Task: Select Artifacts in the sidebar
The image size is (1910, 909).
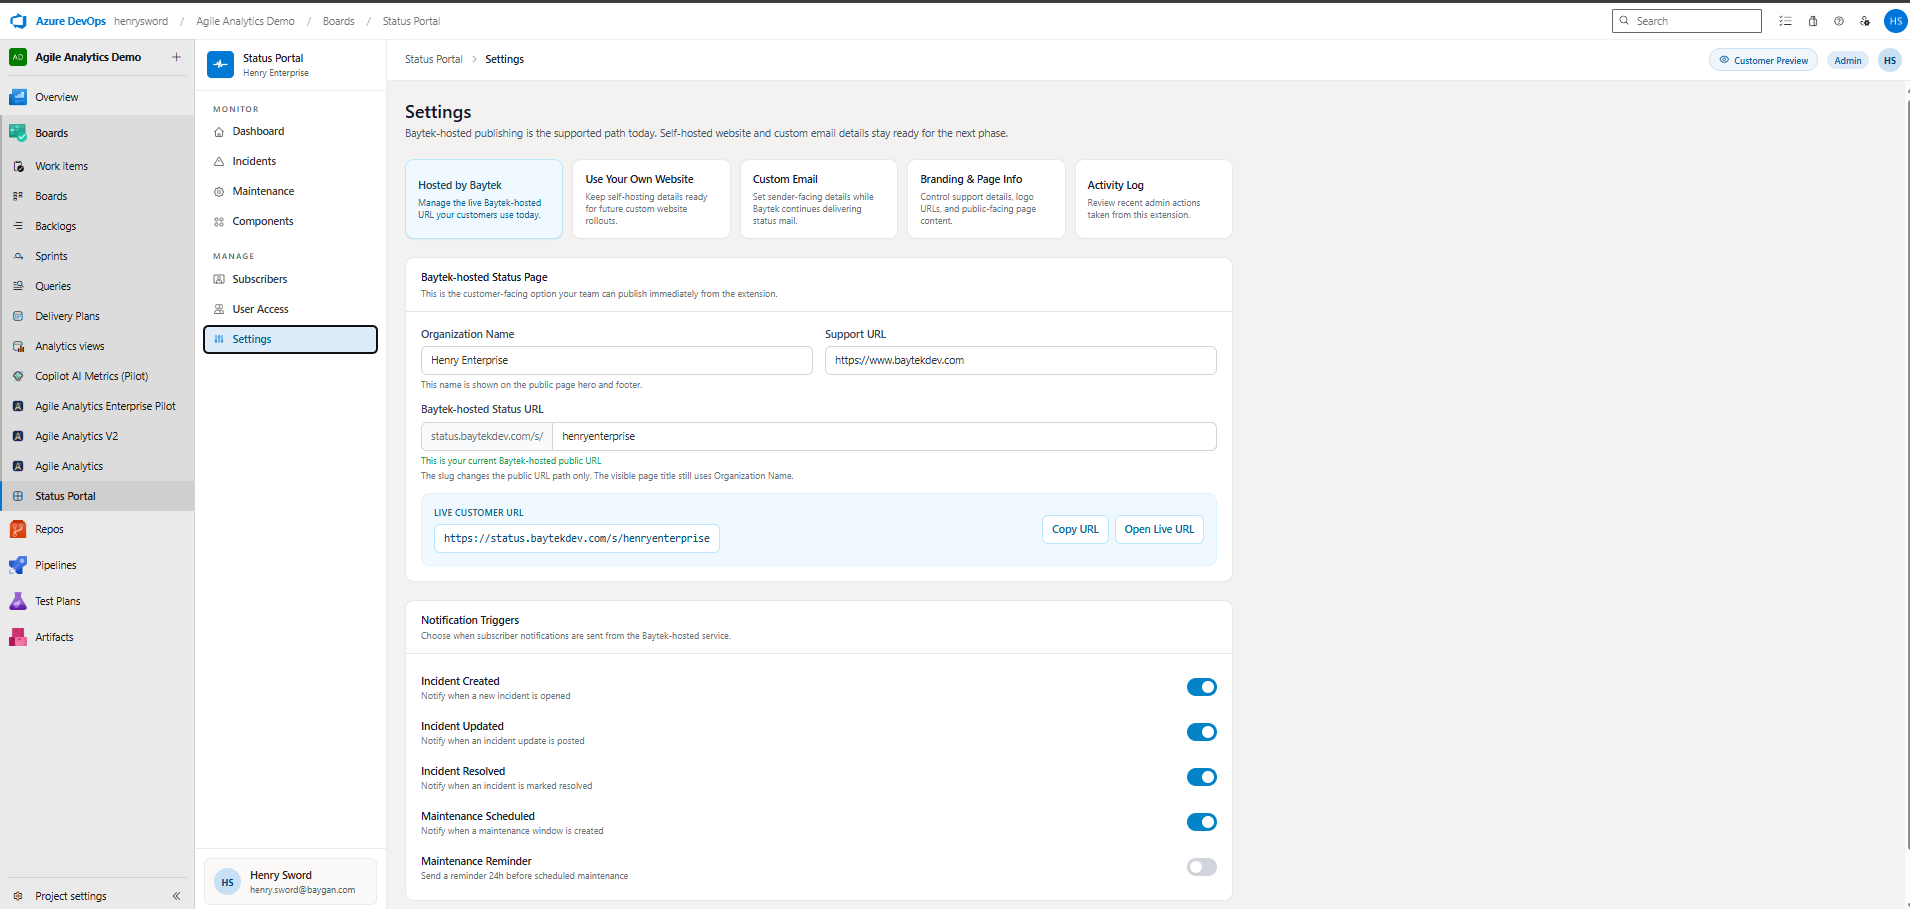Action: pos(55,636)
